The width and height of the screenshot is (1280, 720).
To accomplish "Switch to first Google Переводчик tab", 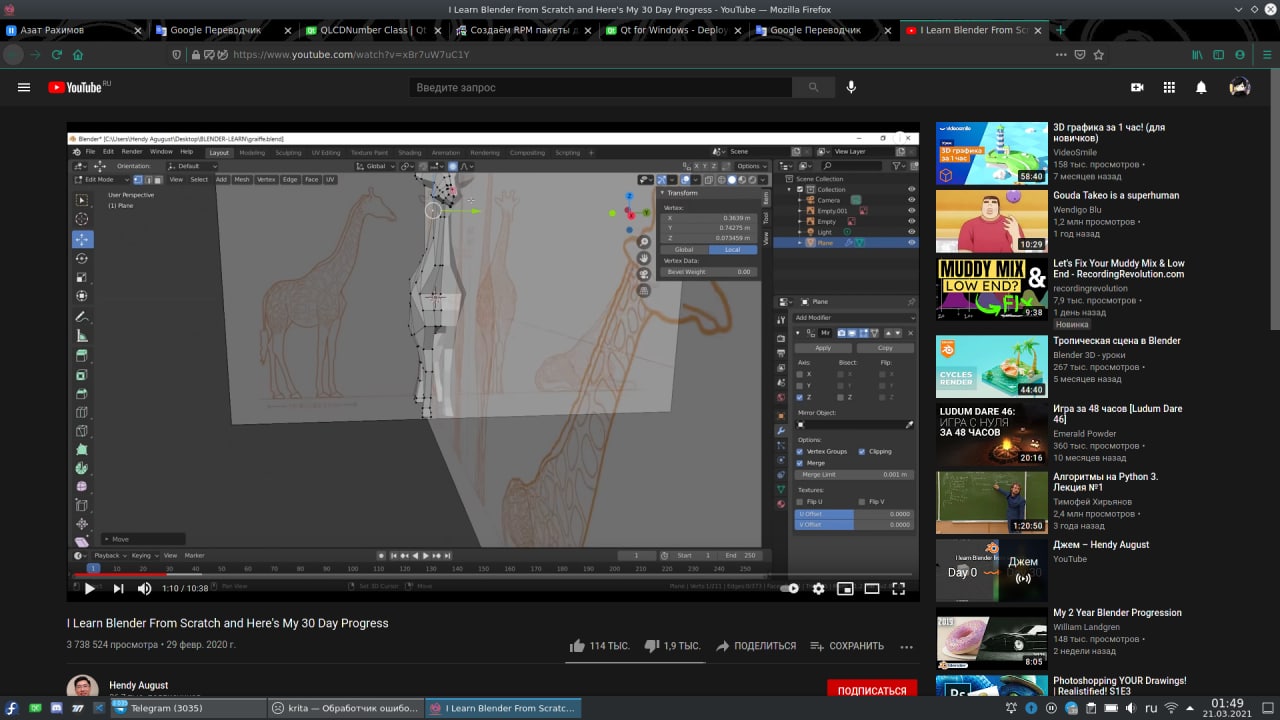I will [224, 30].
